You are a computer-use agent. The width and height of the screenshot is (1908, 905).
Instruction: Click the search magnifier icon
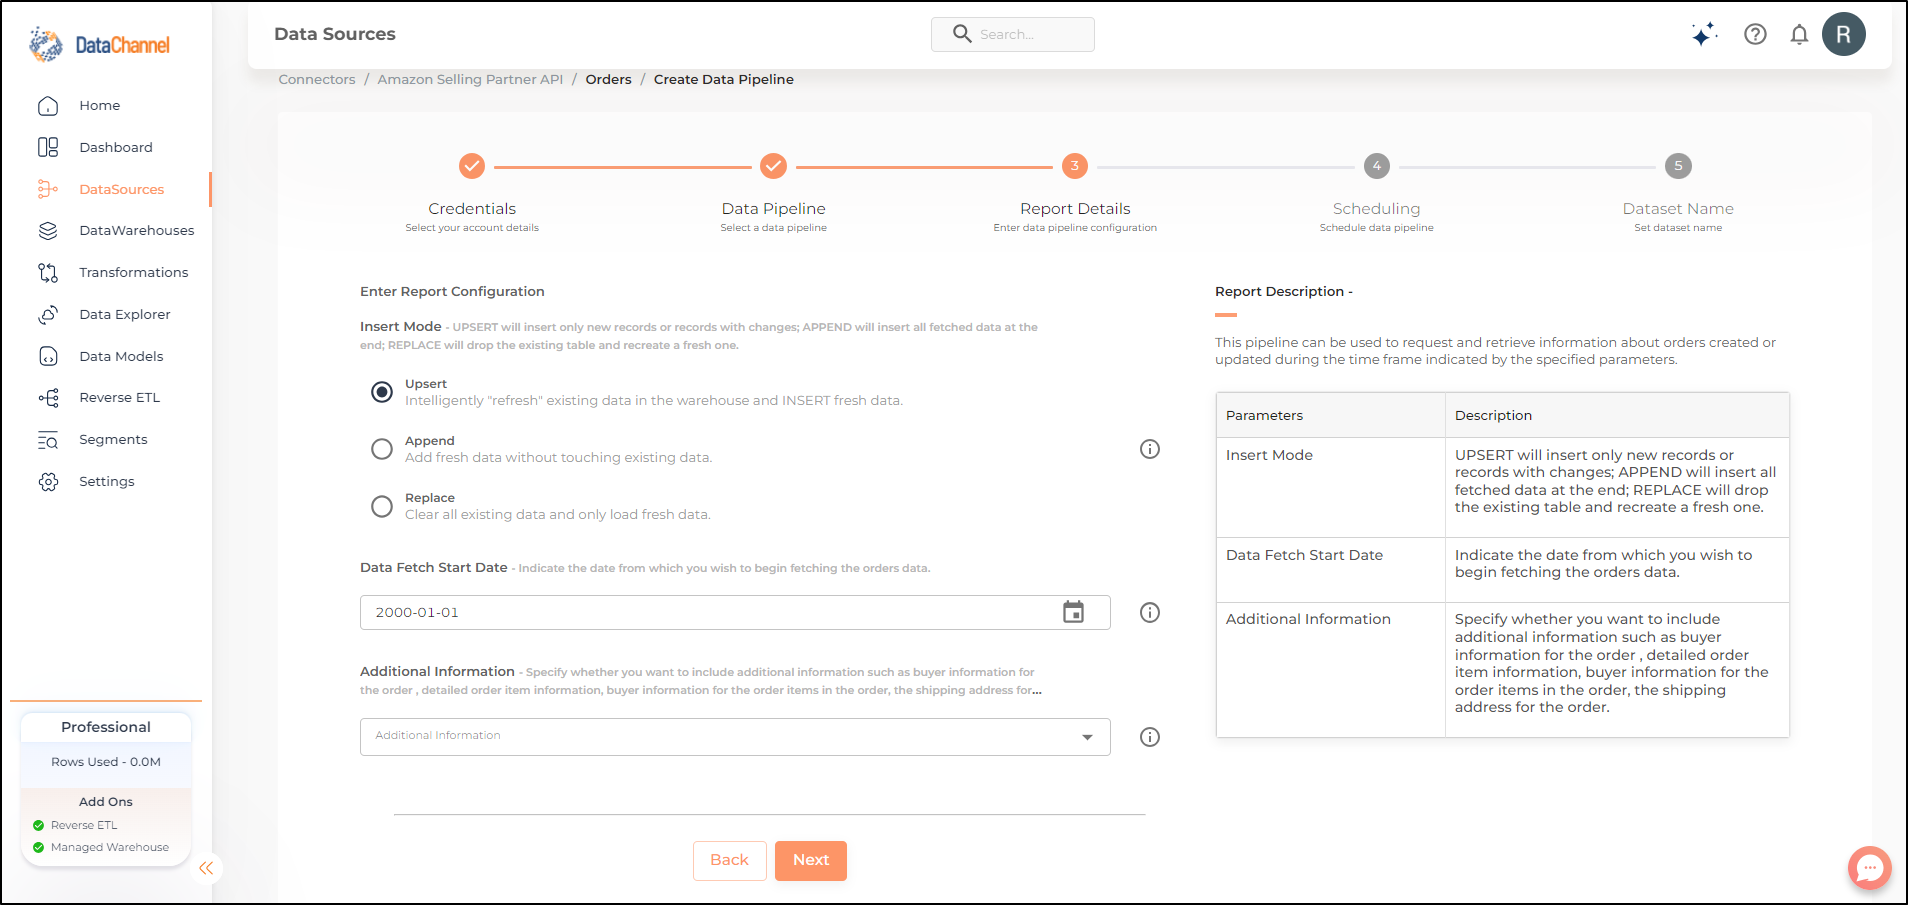coord(962,34)
